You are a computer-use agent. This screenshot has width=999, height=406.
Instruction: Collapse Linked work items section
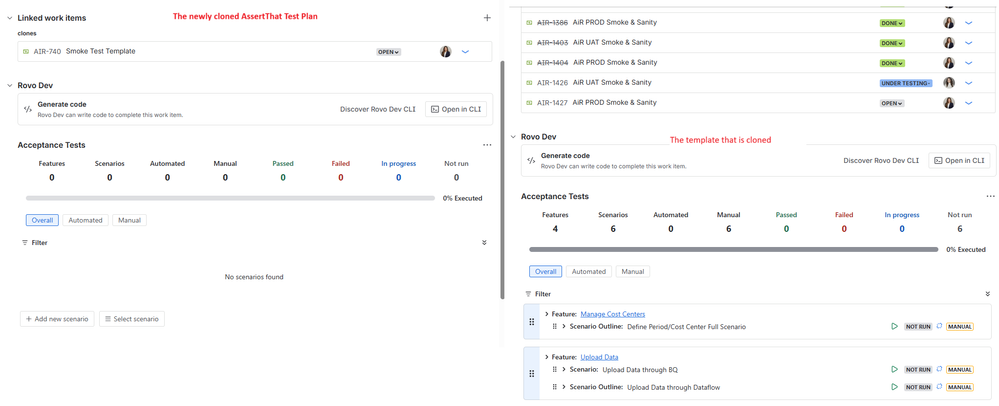9,18
